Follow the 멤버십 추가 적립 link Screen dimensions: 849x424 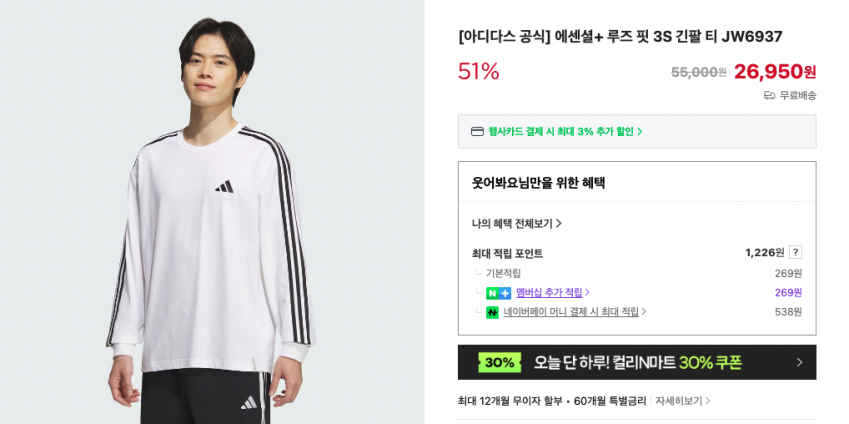pos(552,293)
